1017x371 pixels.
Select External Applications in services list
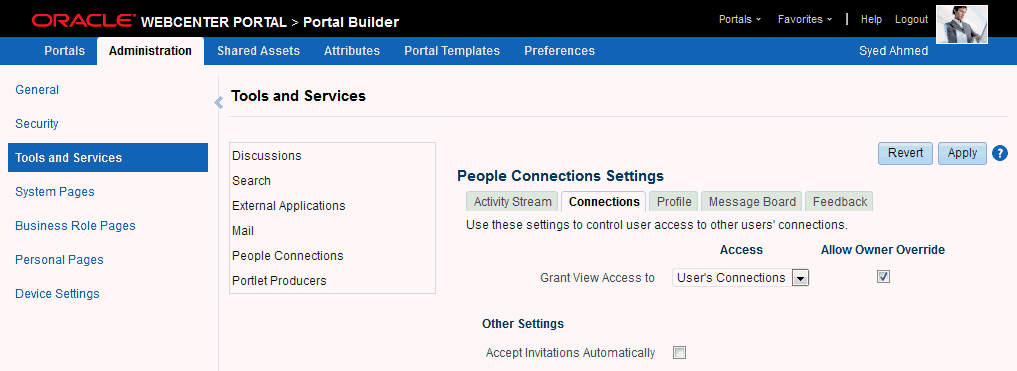pos(289,206)
